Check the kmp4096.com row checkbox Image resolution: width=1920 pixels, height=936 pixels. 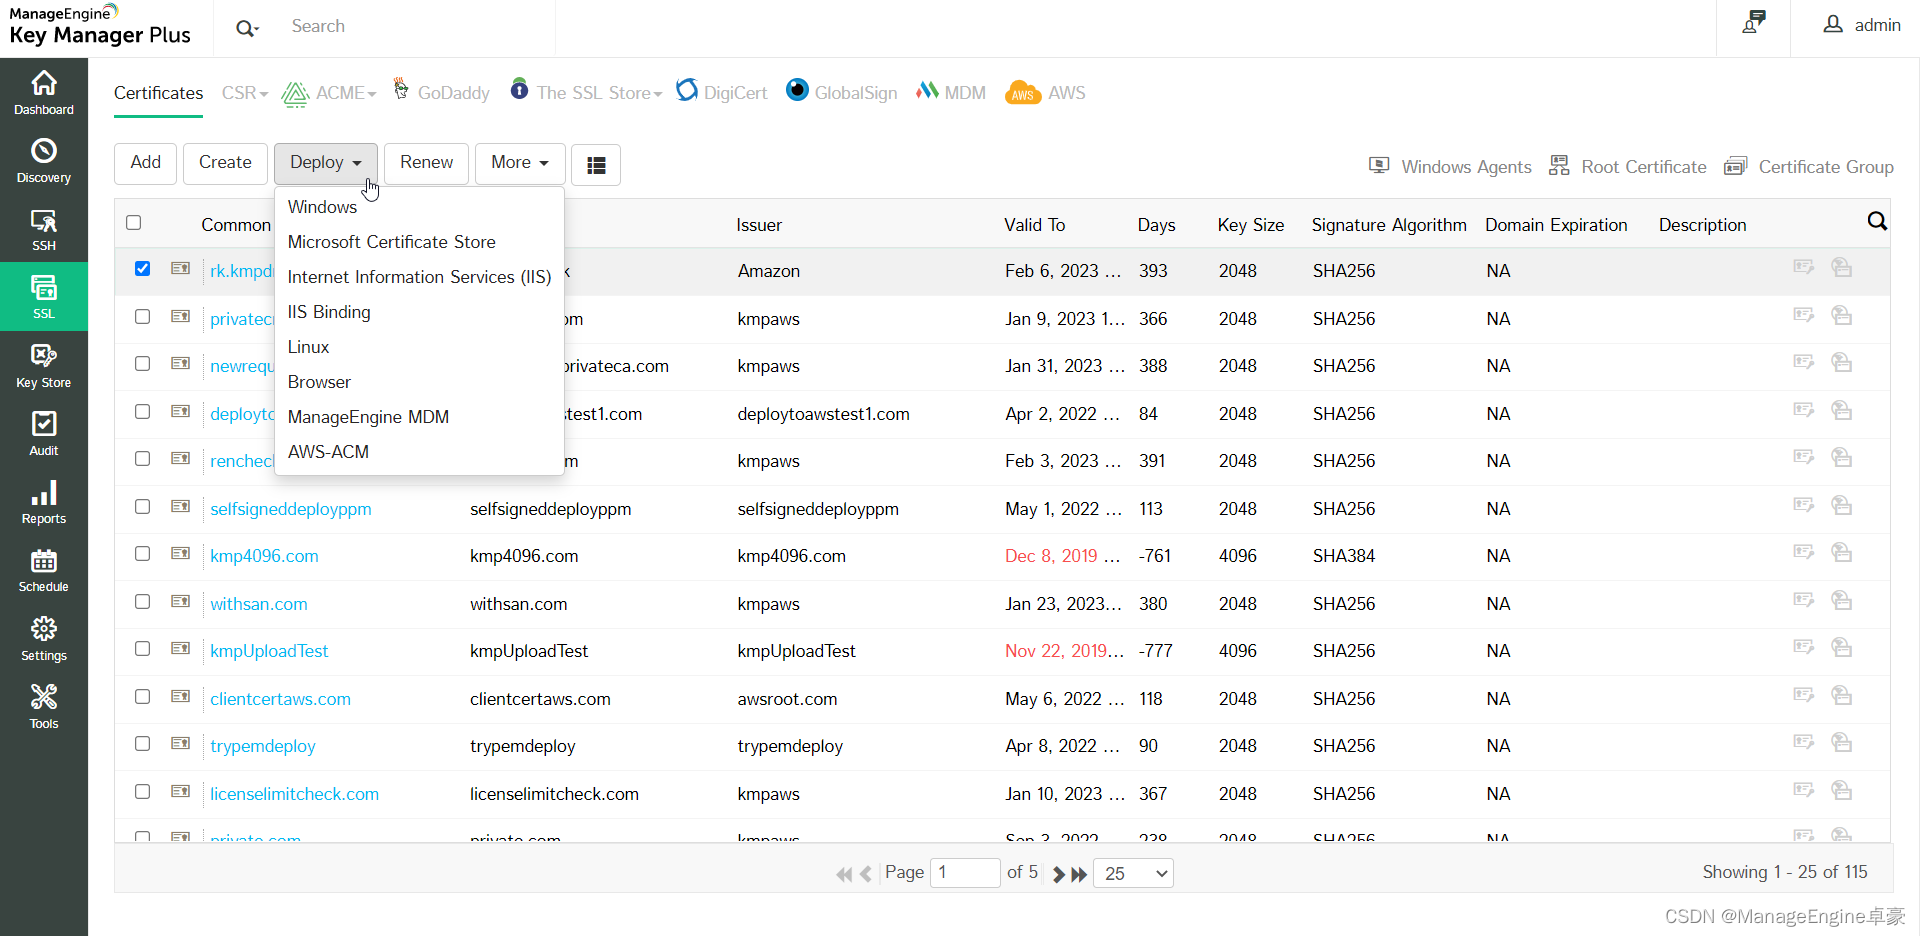click(x=142, y=554)
